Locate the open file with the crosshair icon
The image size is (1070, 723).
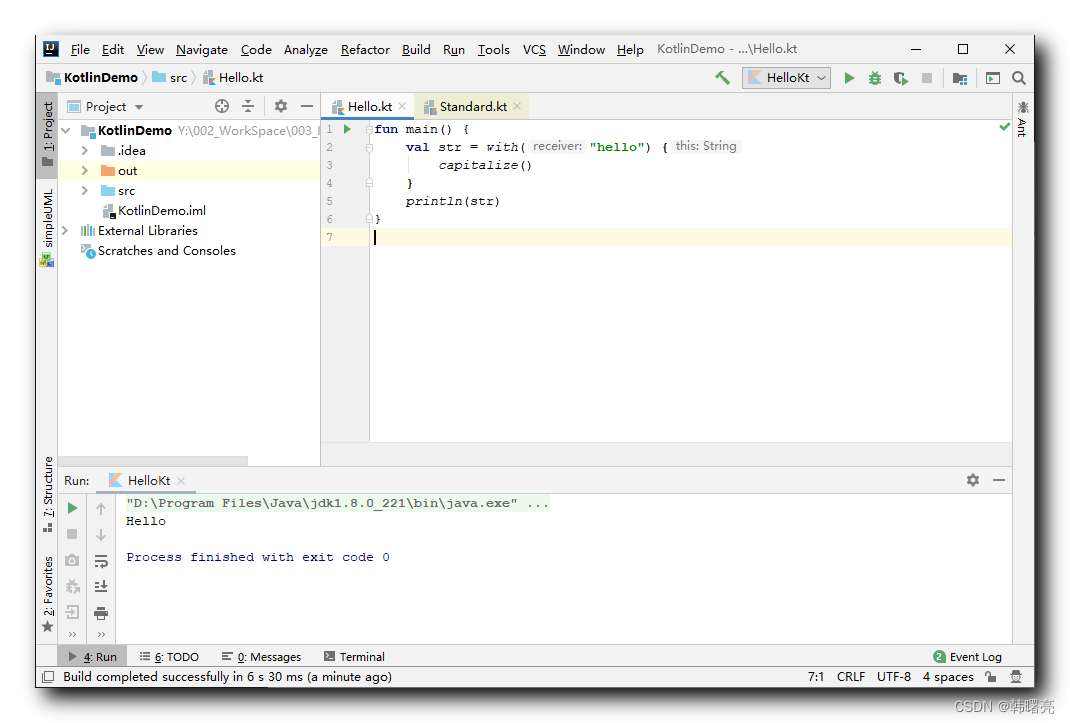(x=222, y=106)
